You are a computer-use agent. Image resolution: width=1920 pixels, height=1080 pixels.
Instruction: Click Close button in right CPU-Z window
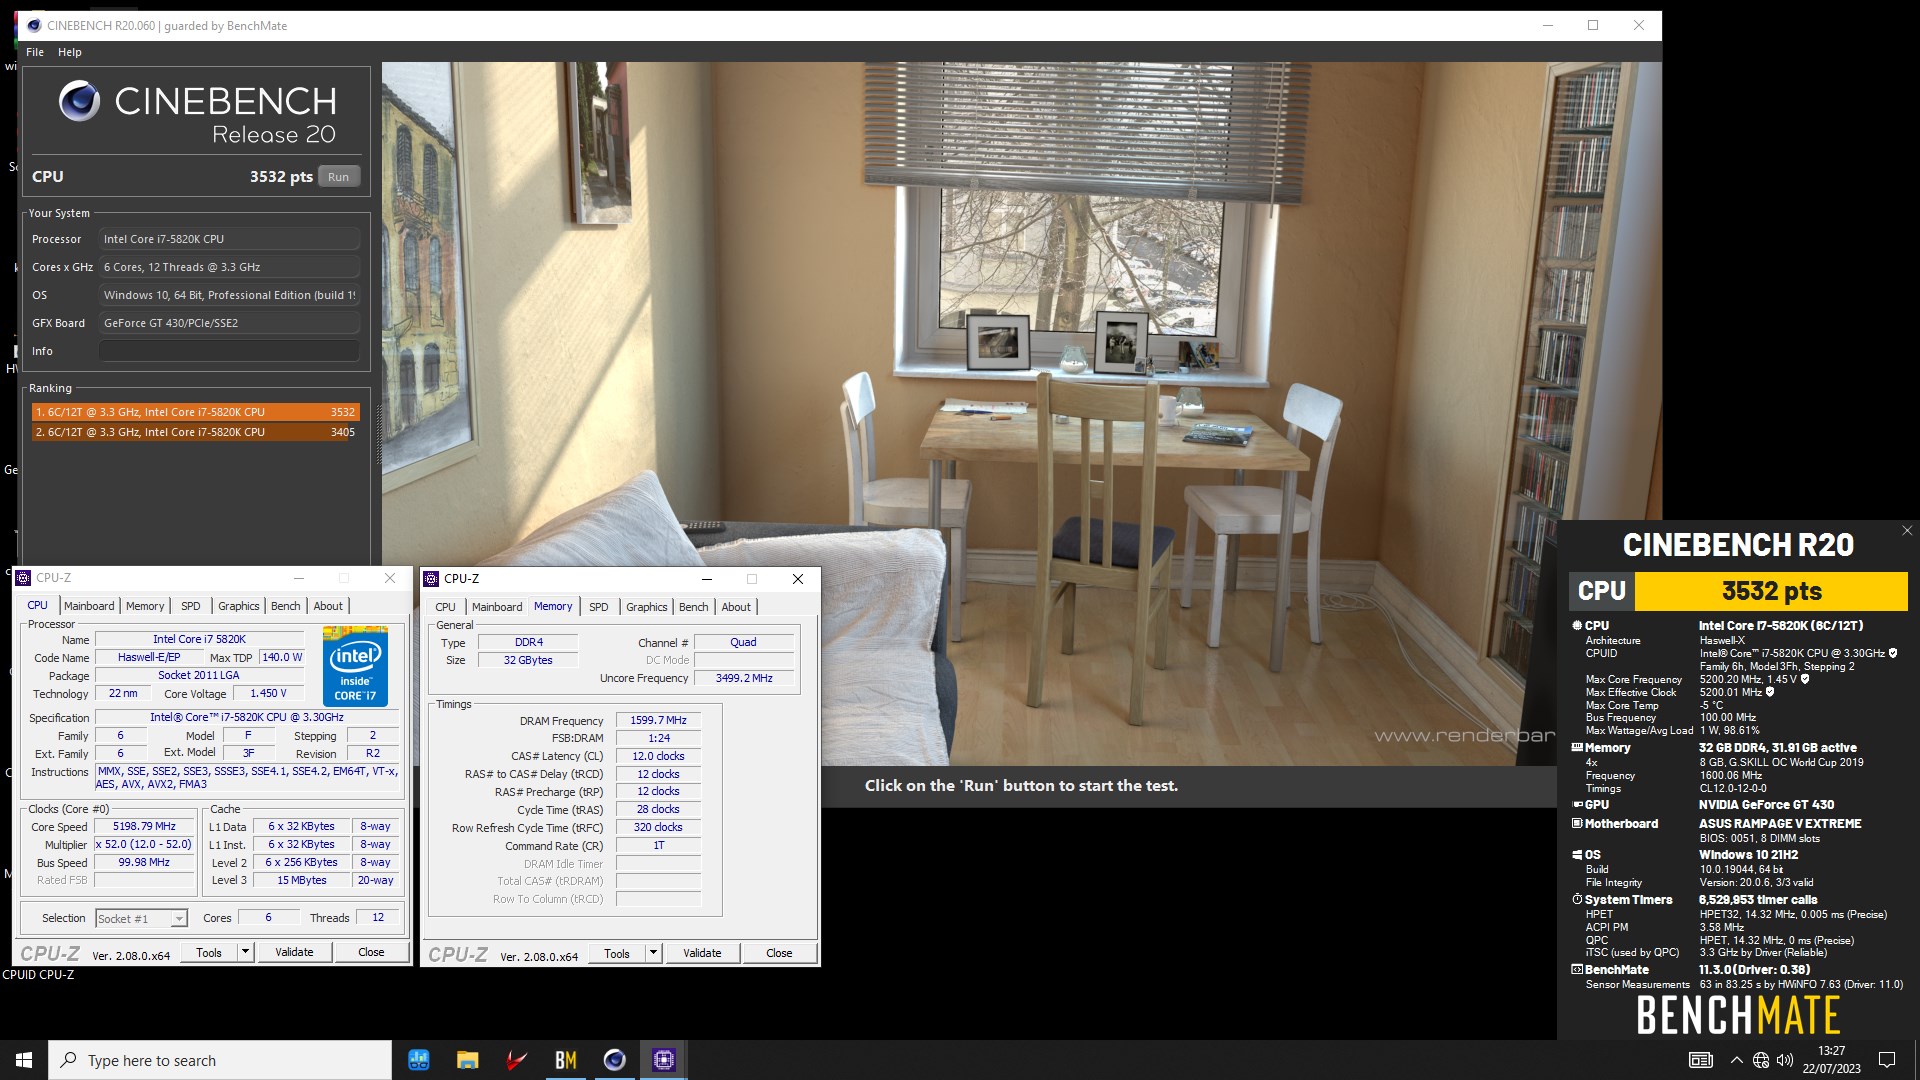point(779,953)
